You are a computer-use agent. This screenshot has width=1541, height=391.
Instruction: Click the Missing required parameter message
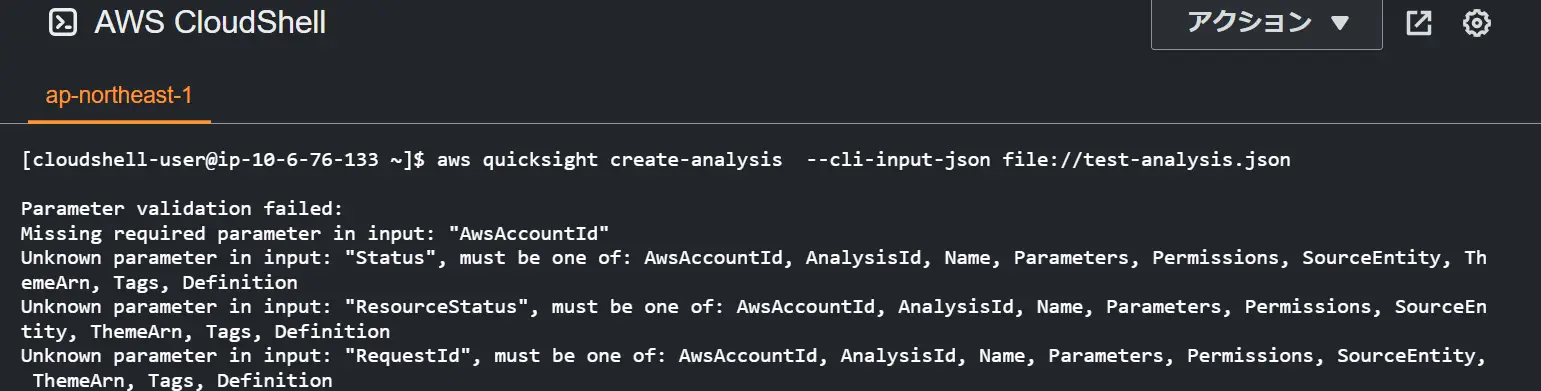coord(315,234)
